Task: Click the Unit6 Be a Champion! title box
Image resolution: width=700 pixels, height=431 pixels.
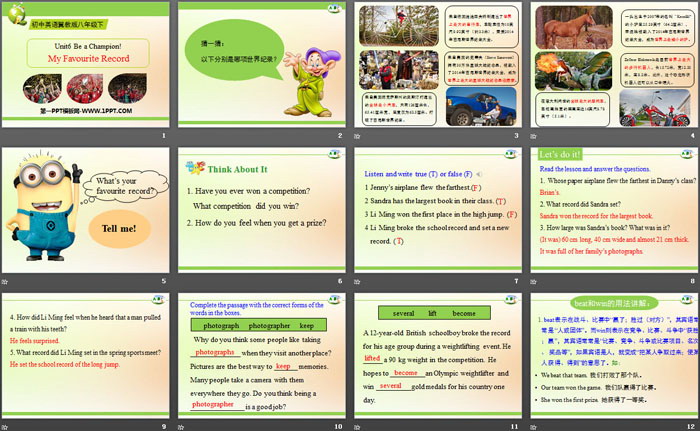Action: pos(88,53)
